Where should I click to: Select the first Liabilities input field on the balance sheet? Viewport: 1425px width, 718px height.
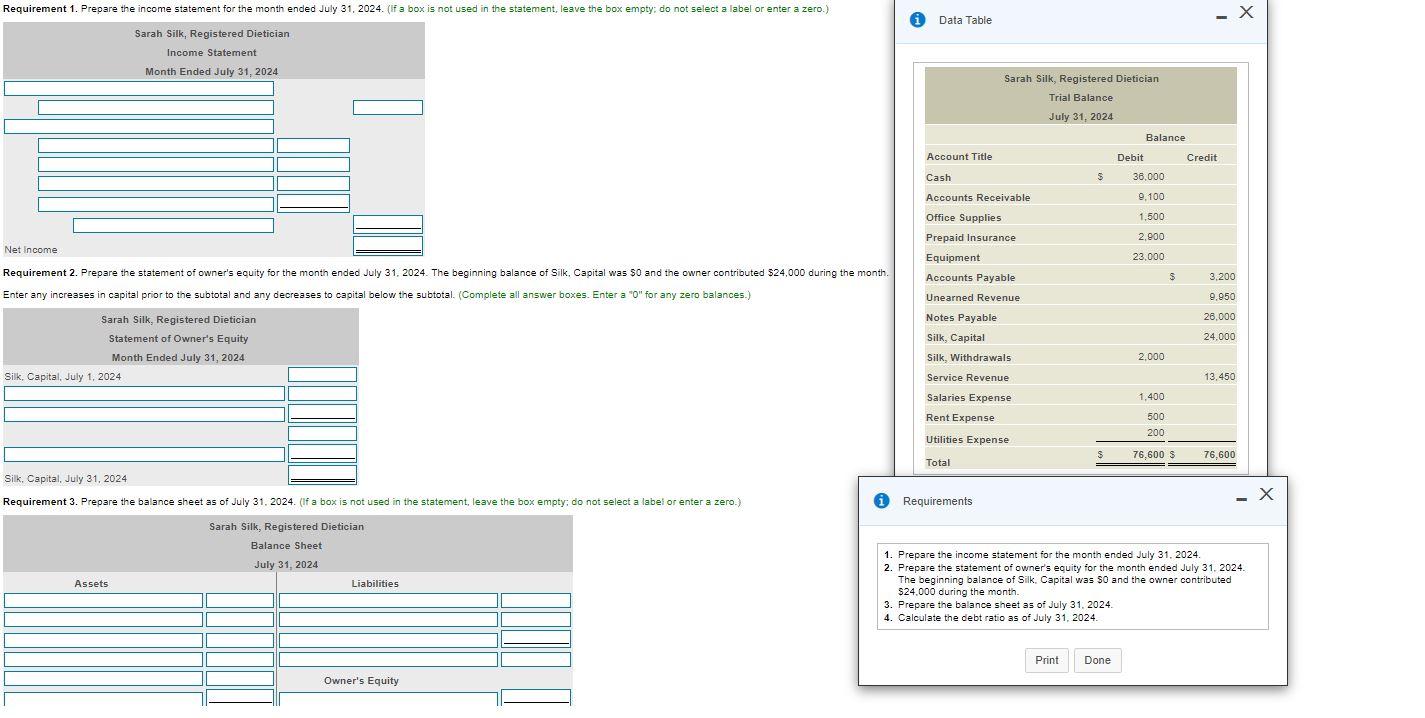tap(388, 600)
